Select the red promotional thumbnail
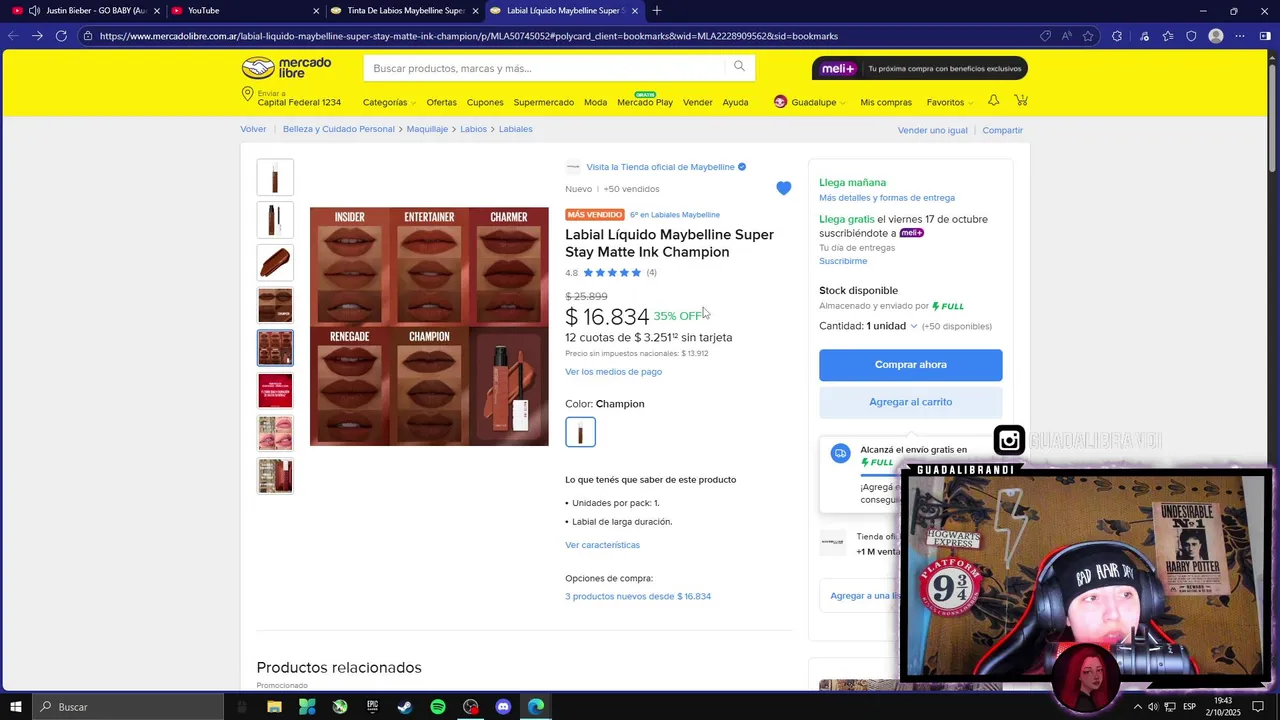The image size is (1280, 720). point(275,391)
